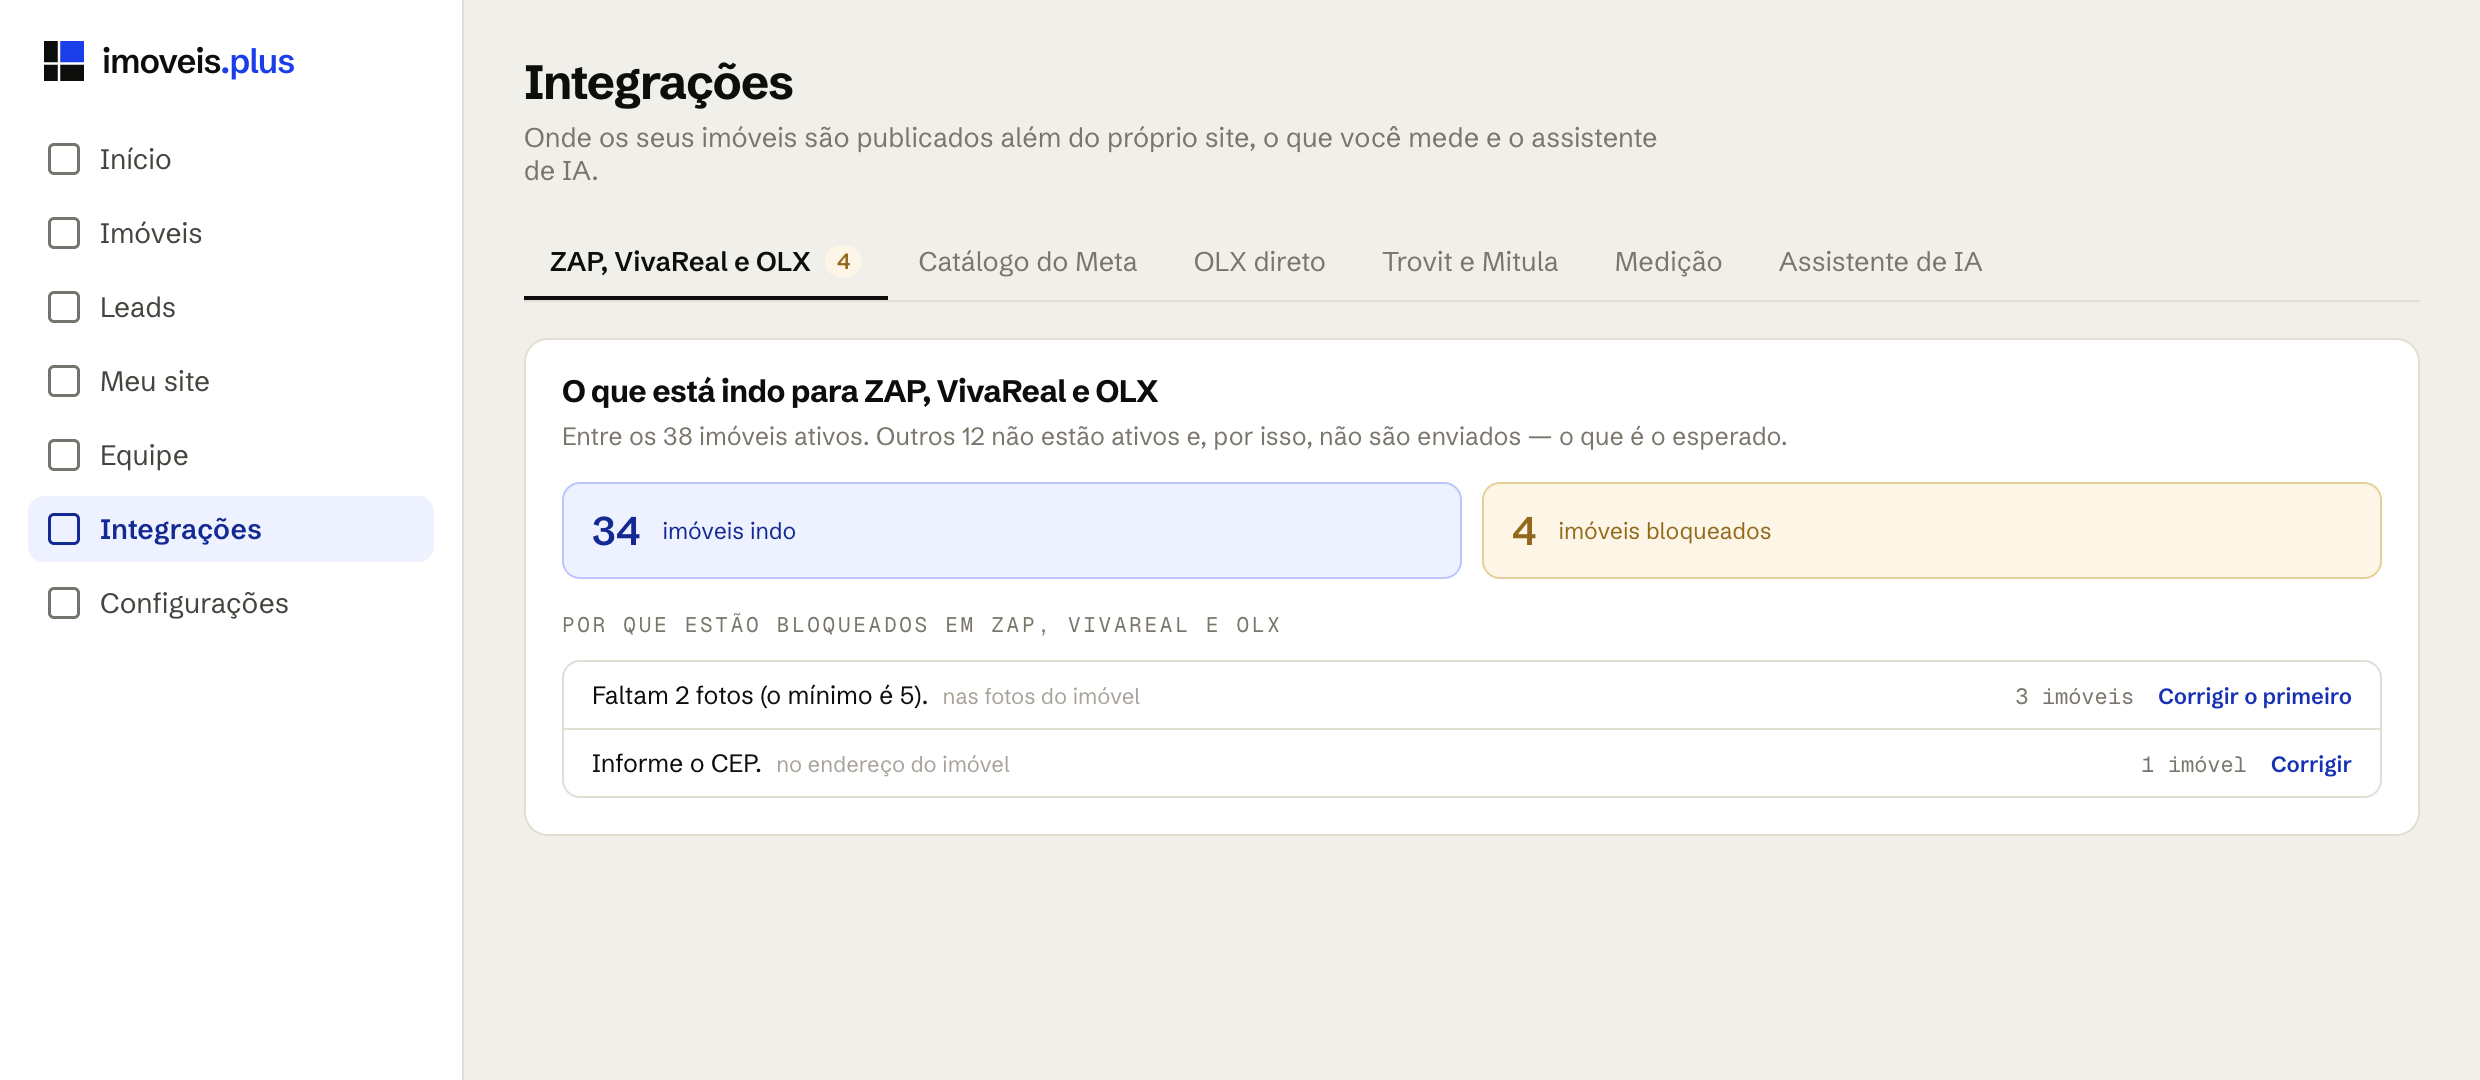This screenshot has height=1080, width=2480.
Task: Click the 'Entre os 38 imóveis ativos' description
Action: pyautogui.click(x=1174, y=437)
